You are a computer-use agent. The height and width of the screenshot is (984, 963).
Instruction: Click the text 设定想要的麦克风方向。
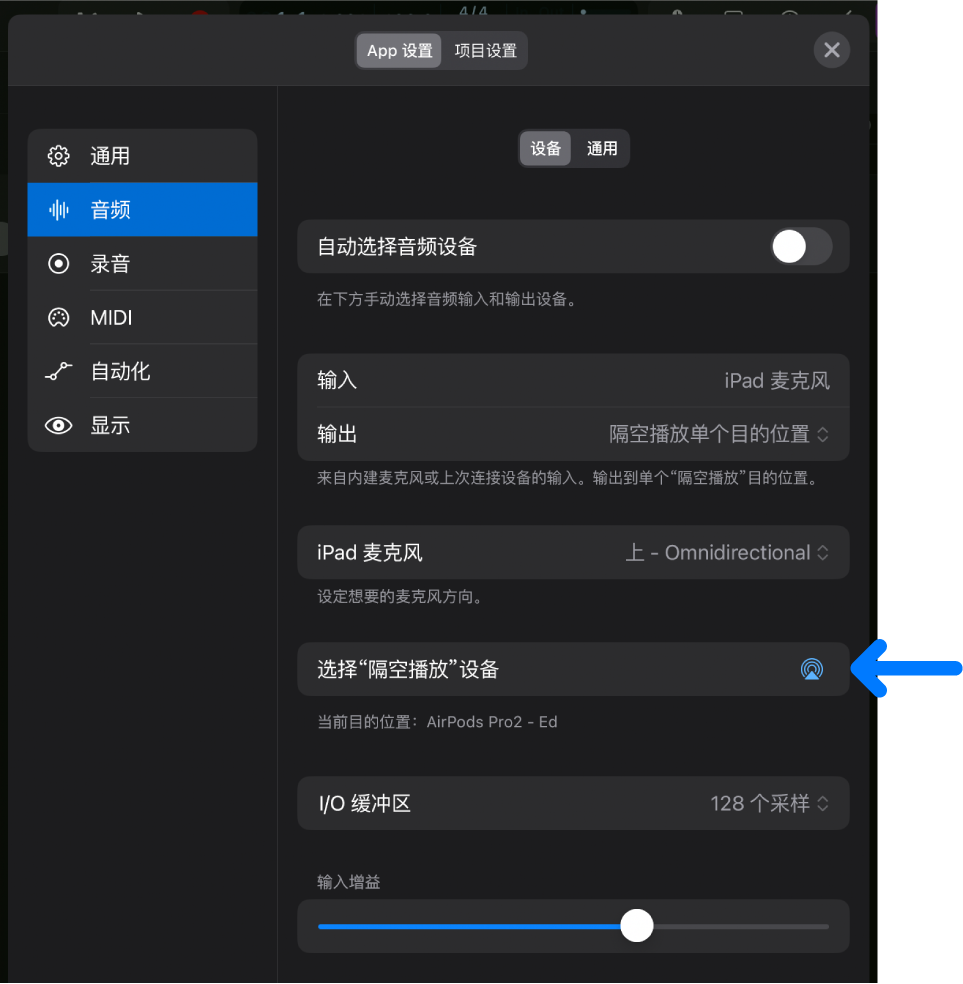click(400, 596)
